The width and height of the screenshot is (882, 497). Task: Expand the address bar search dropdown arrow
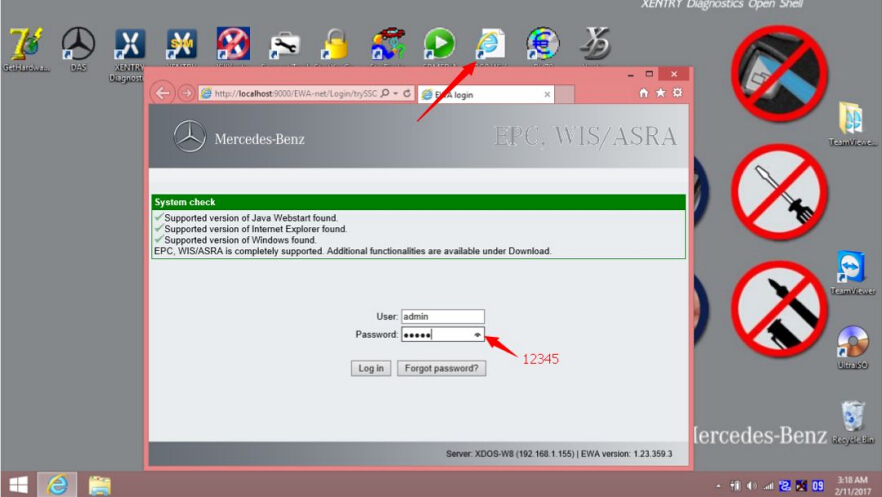pyautogui.click(x=396, y=93)
